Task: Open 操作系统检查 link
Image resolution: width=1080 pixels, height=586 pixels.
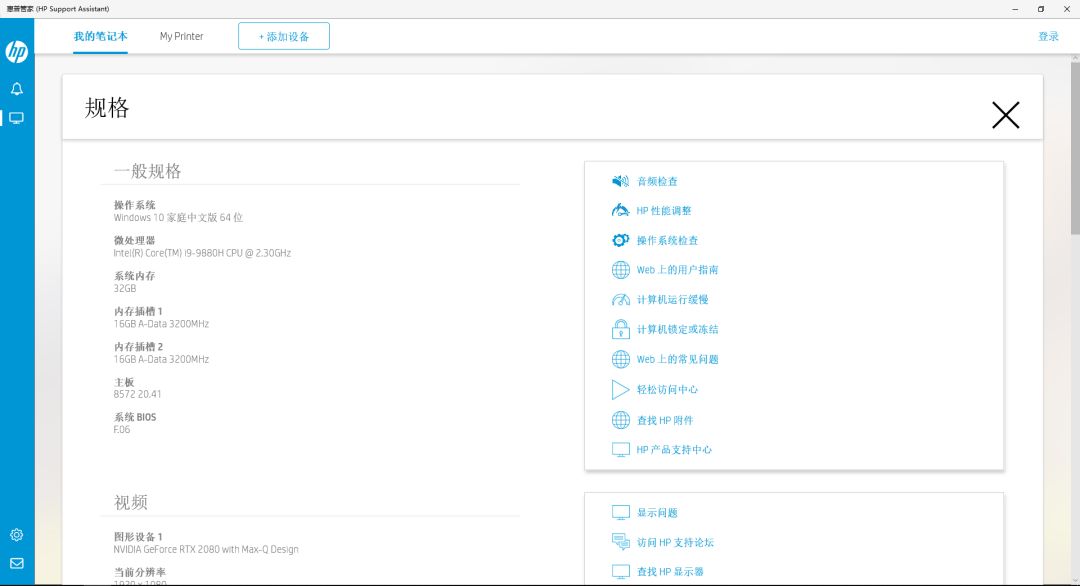Action: [x=667, y=240]
